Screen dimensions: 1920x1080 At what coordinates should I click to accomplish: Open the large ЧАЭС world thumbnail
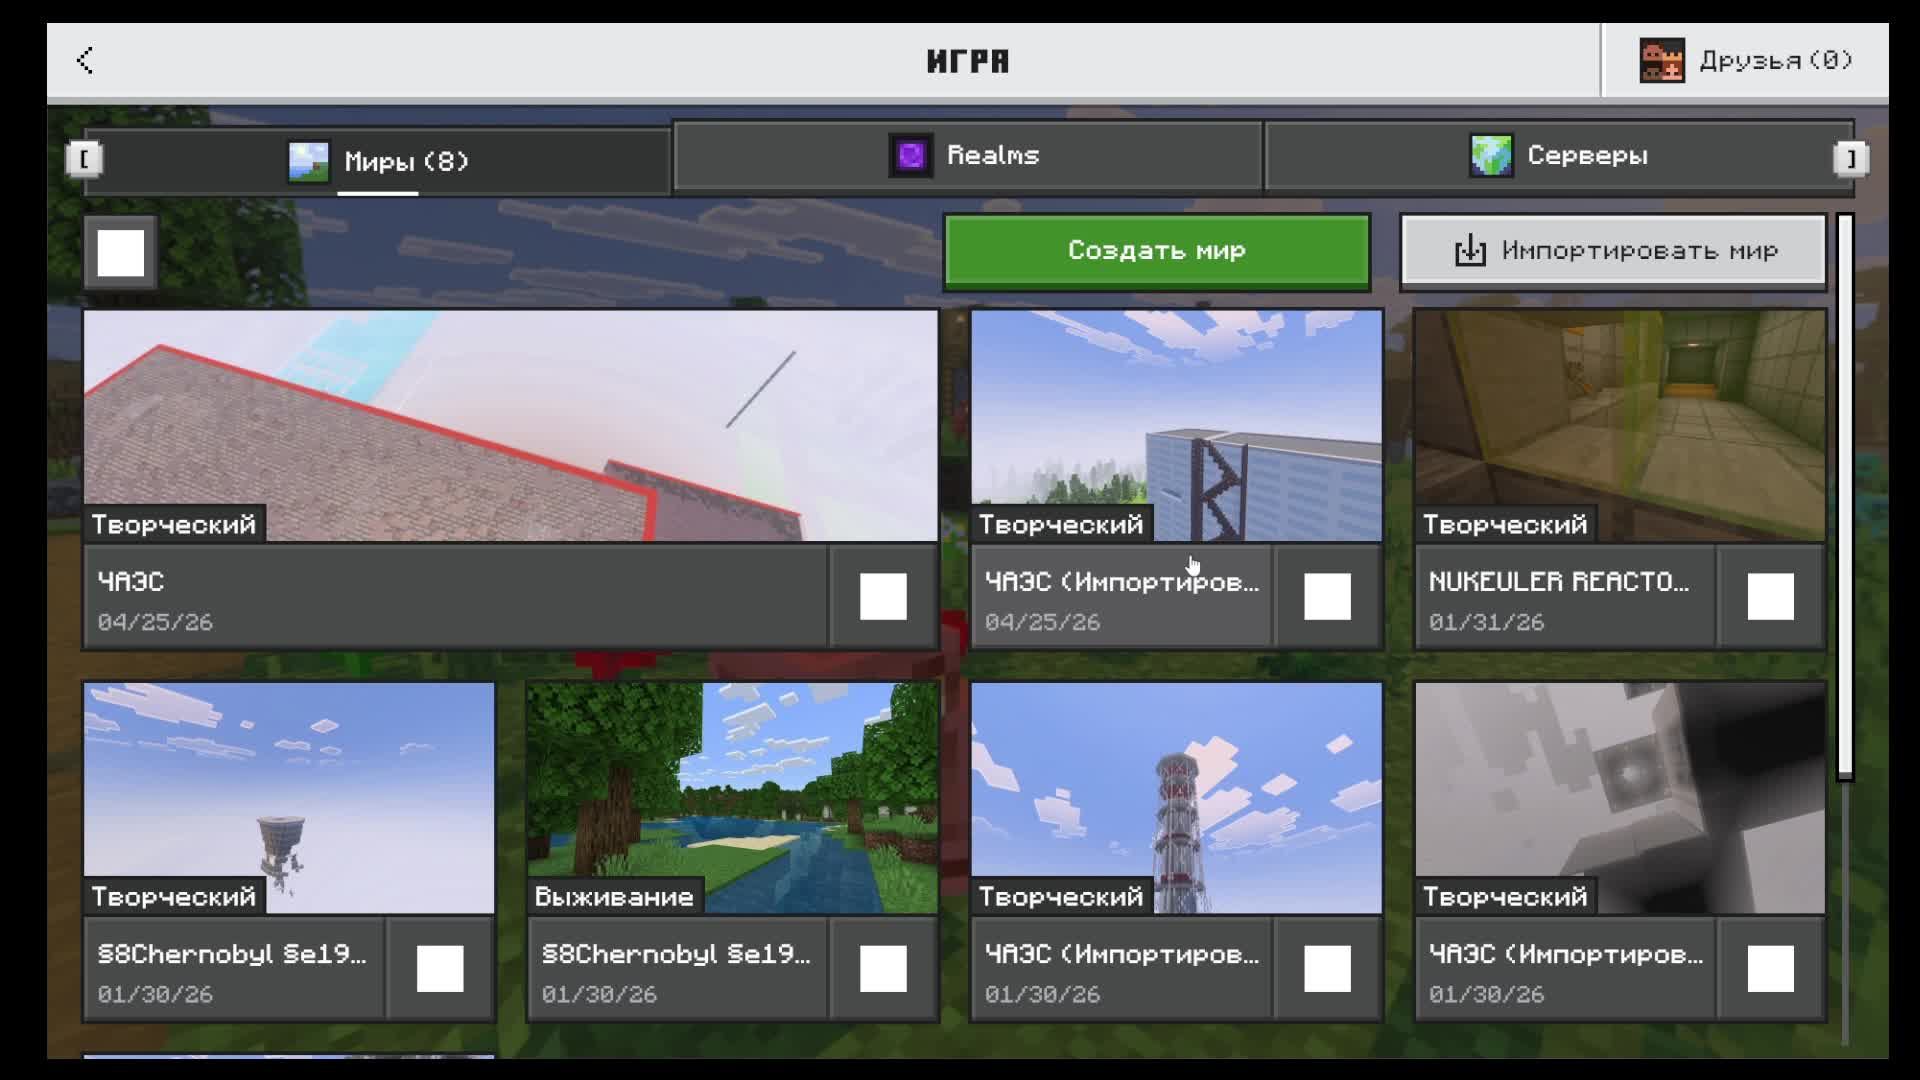pyautogui.click(x=510, y=425)
